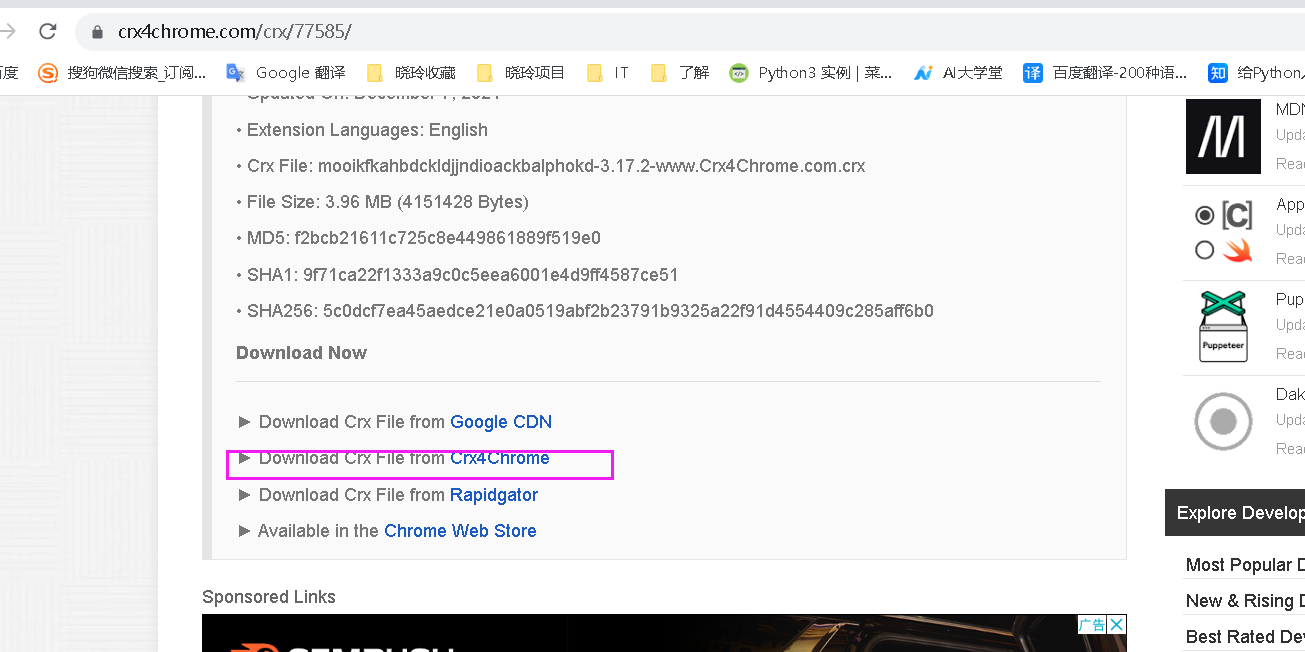
Task: Follow the Google CDN download link
Action: [x=501, y=422]
